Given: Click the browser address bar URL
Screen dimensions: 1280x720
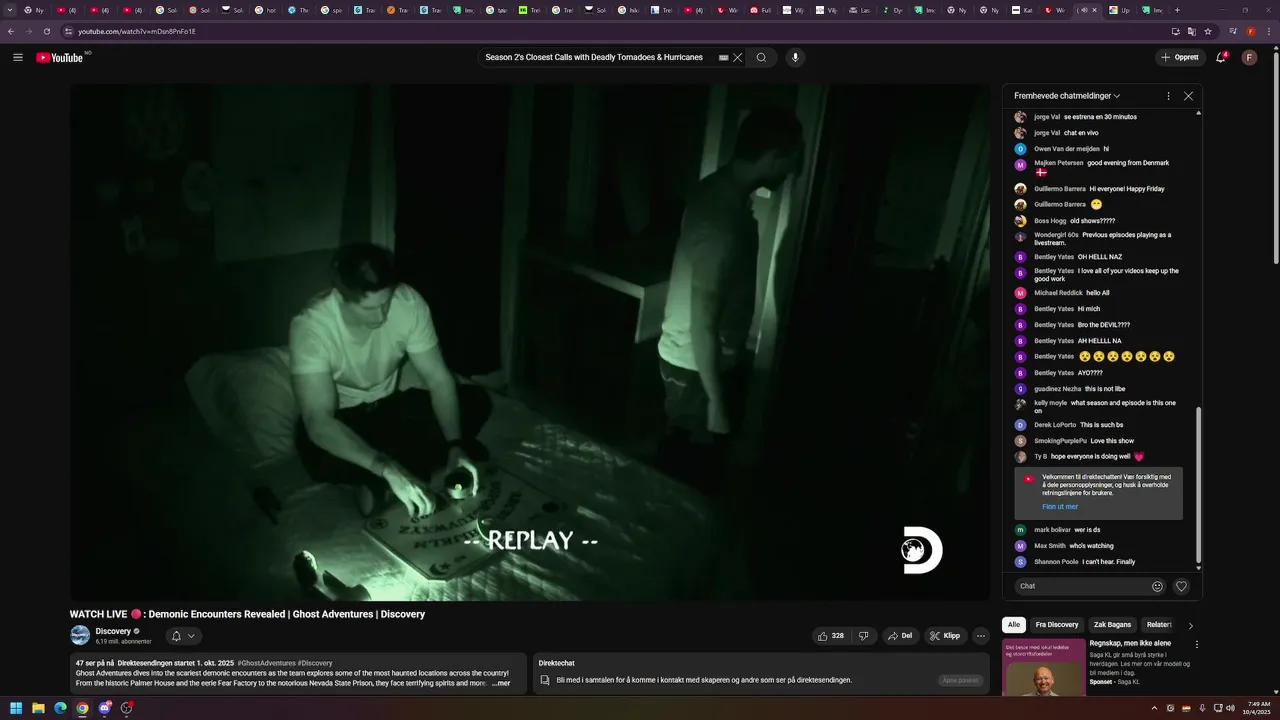Looking at the screenshot, I should [x=137, y=31].
